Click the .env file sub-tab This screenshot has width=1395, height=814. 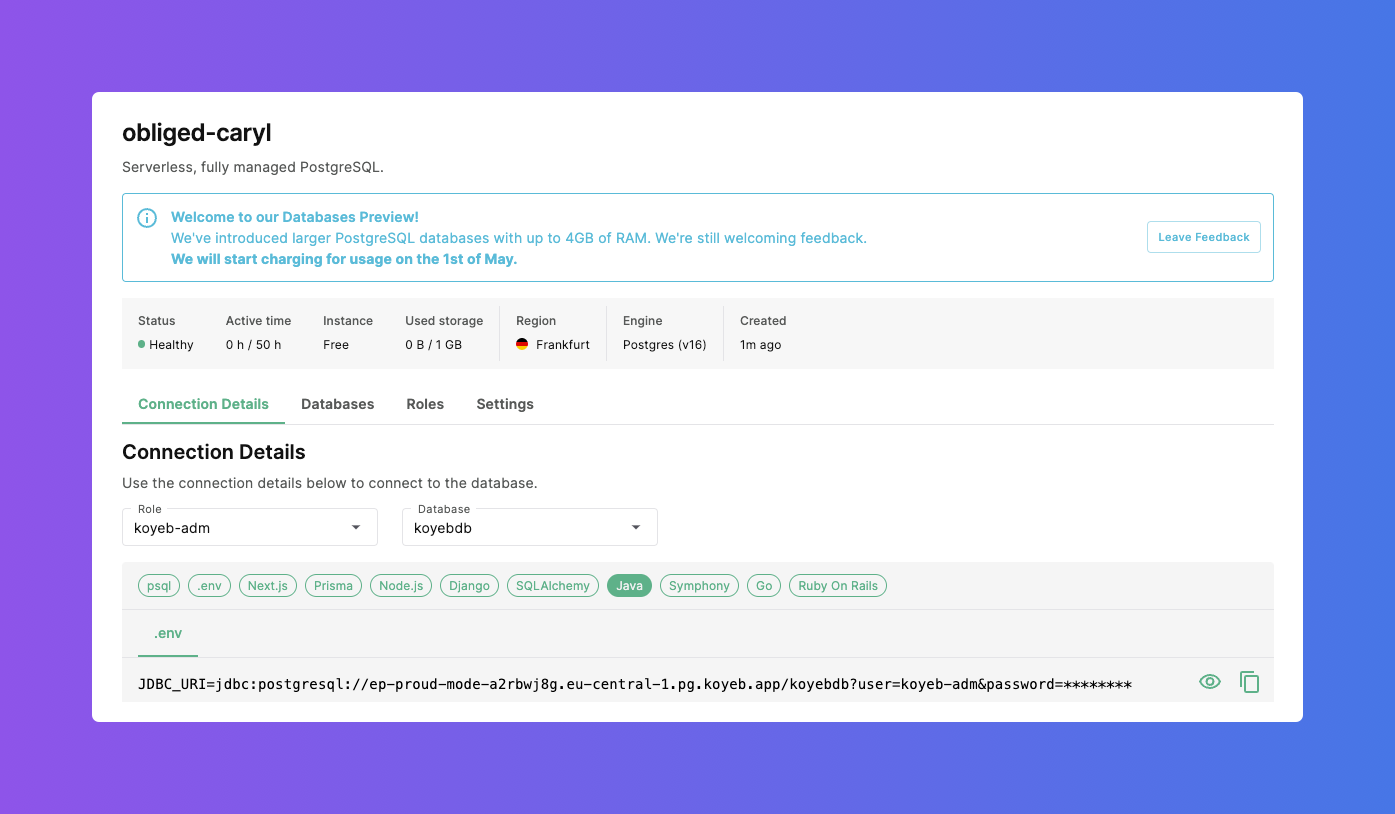(x=168, y=634)
